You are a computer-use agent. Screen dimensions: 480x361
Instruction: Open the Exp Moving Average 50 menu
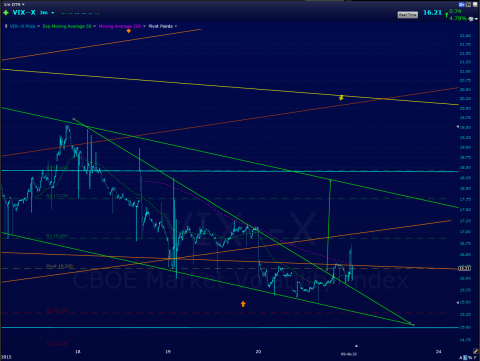69,26
